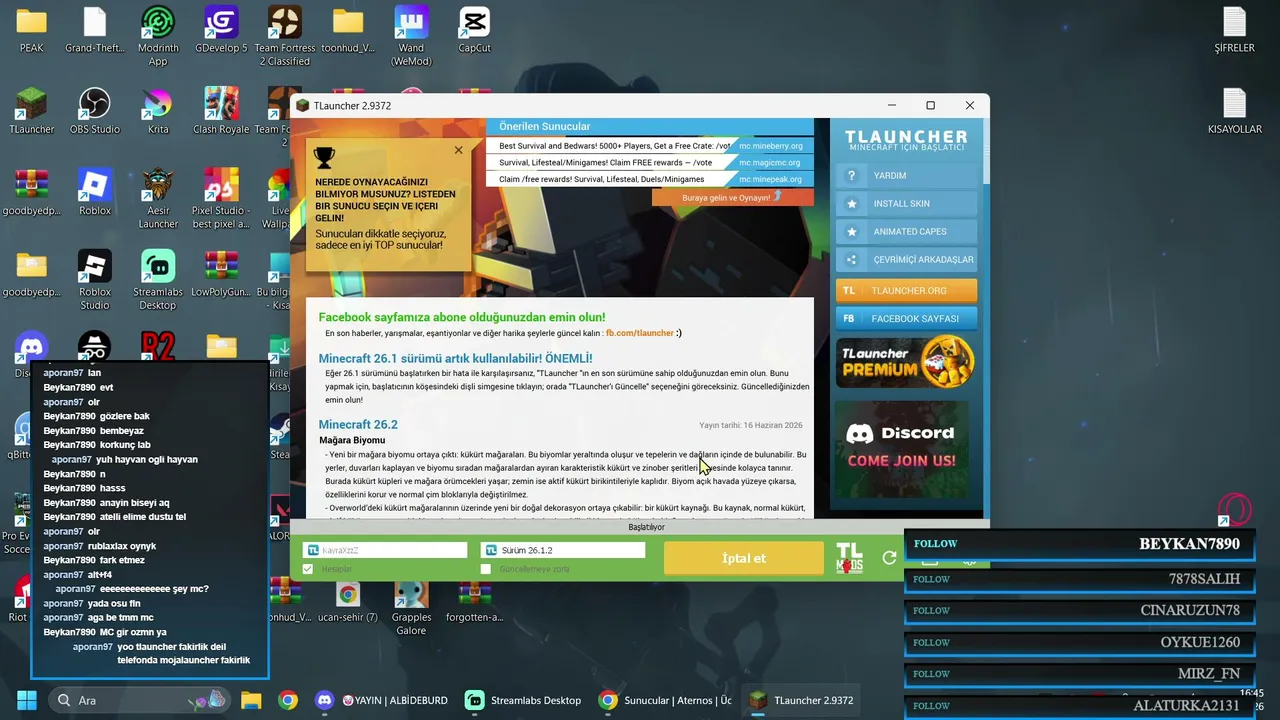Image resolution: width=1280 pixels, height=720 pixels.
Task: Select the CapCut desktop icon
Action: 474,30
